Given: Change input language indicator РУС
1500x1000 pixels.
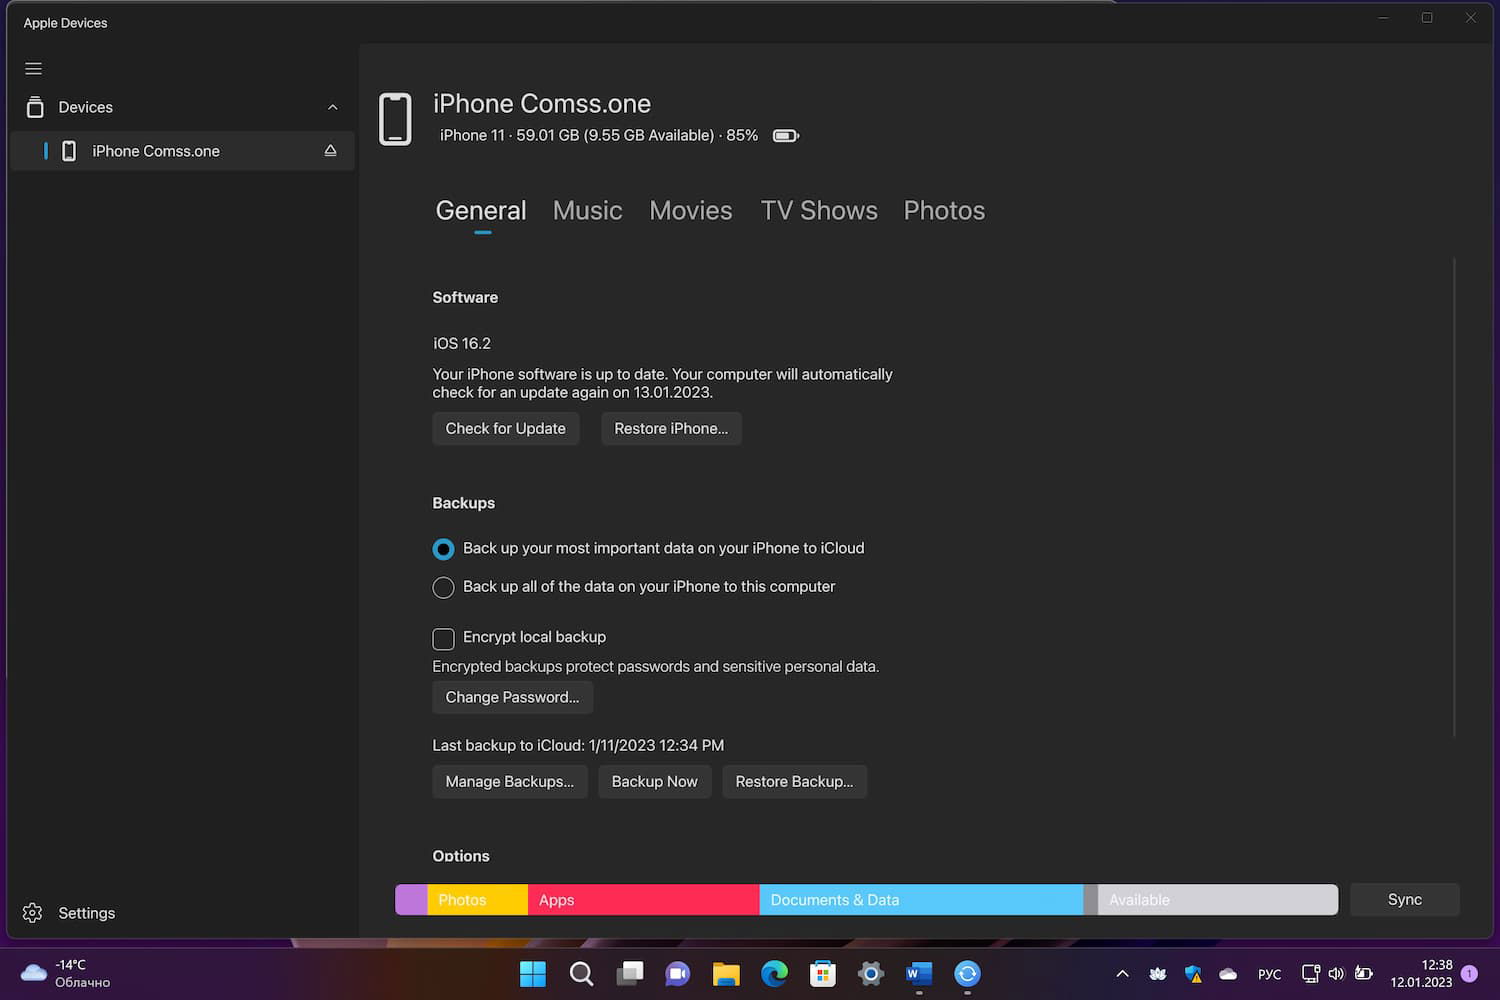Looking at the screenshot, I should [1269, 974].
